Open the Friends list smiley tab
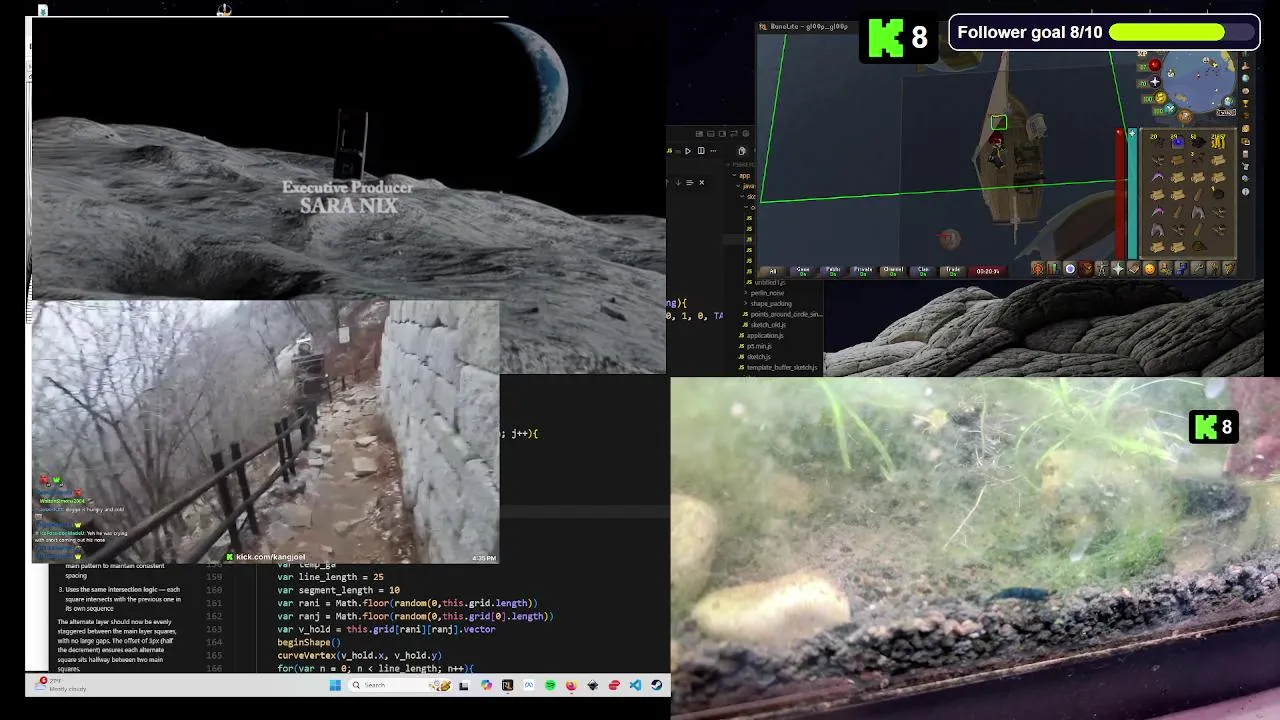Image resolution: width=1280 pixels, height=720 pixels. [1150, 268]
